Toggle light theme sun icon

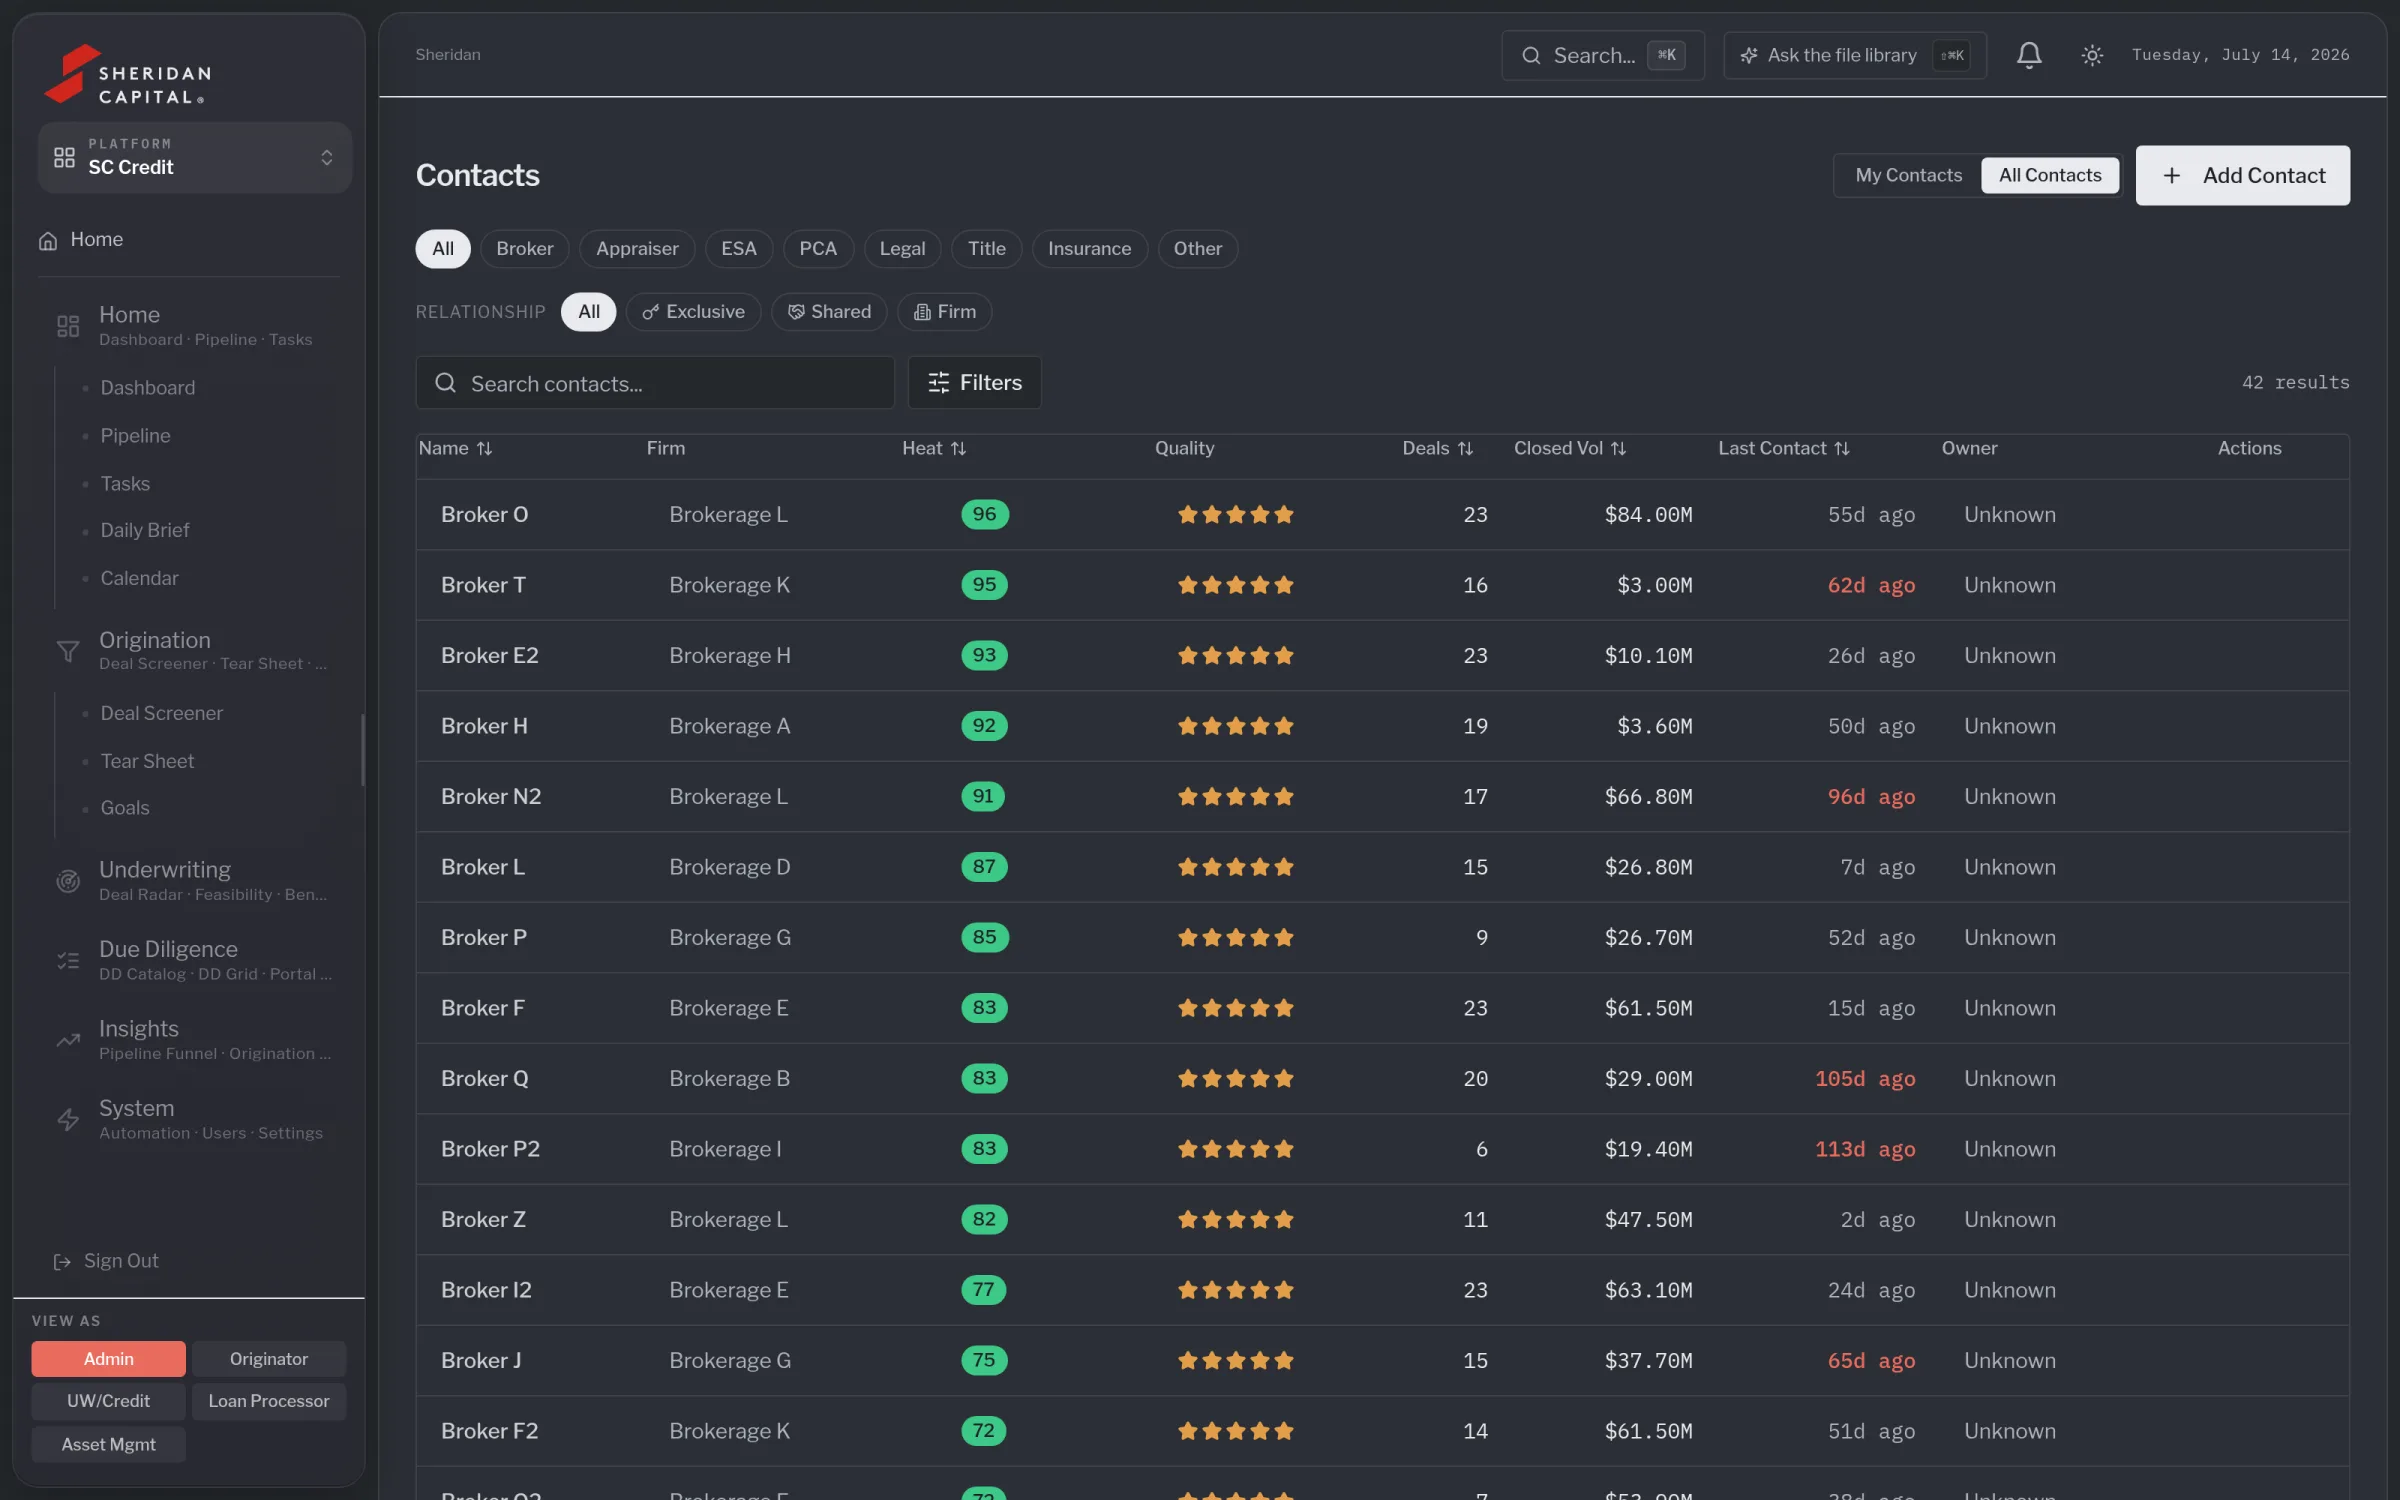(2091, 55)
